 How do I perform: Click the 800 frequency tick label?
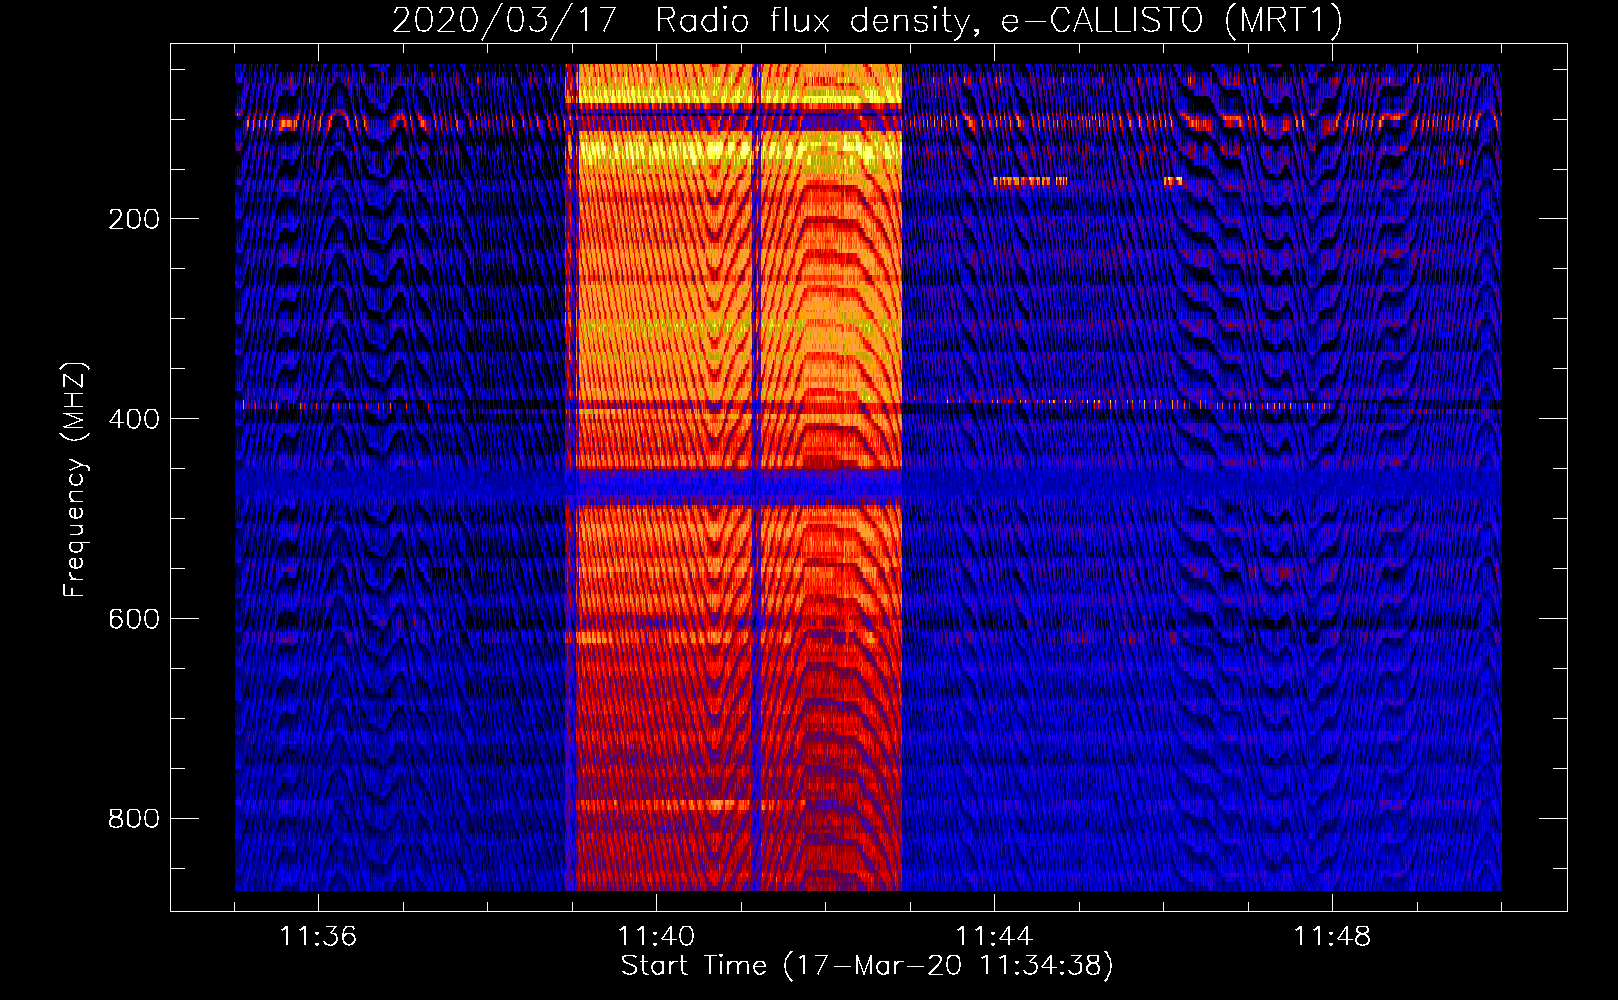(134, 819)
